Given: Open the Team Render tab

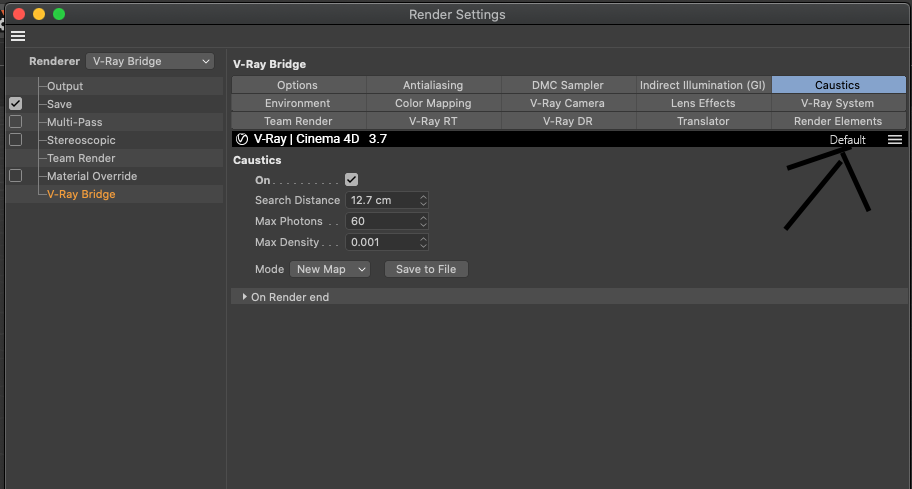Looking at the screenshot, I should pyautogui.click(x=298, y=121).
